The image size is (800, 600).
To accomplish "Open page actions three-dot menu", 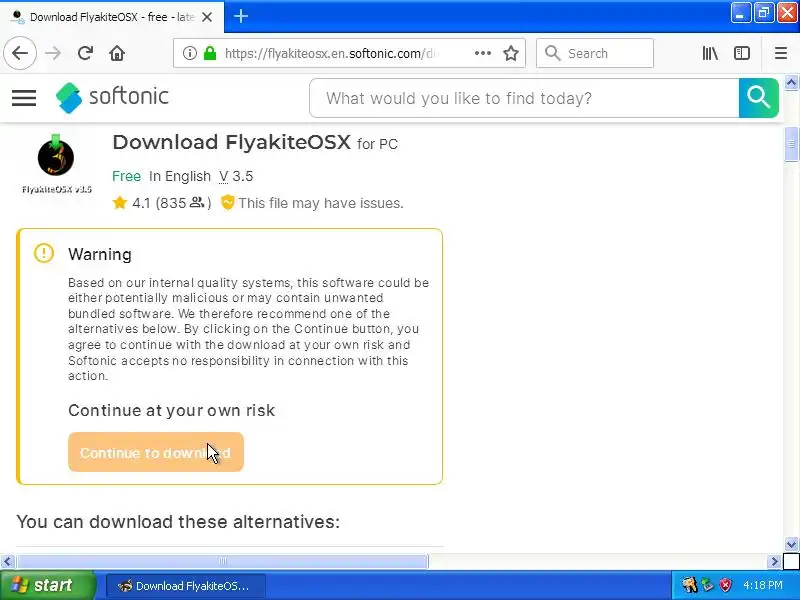I will (x=483, y=53).
